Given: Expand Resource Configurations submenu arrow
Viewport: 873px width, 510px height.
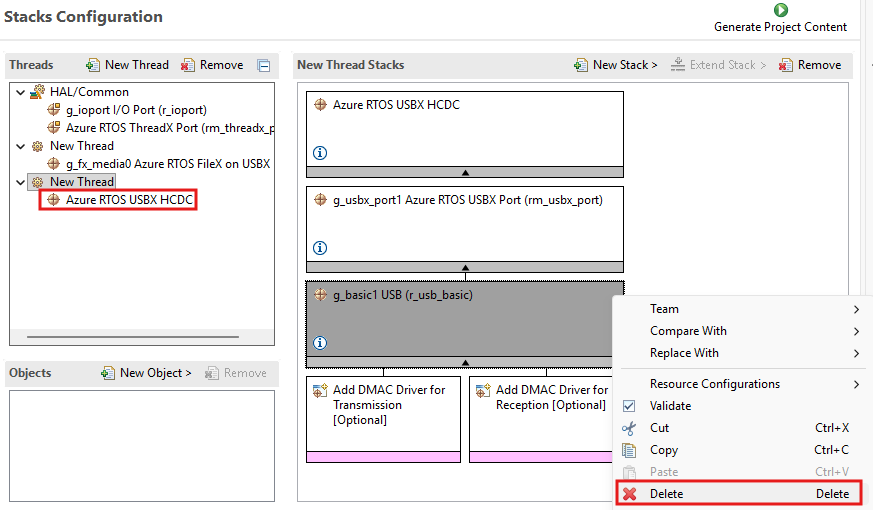Looking at the screenshot, I should pyautogui.click(x=856, y=384).
